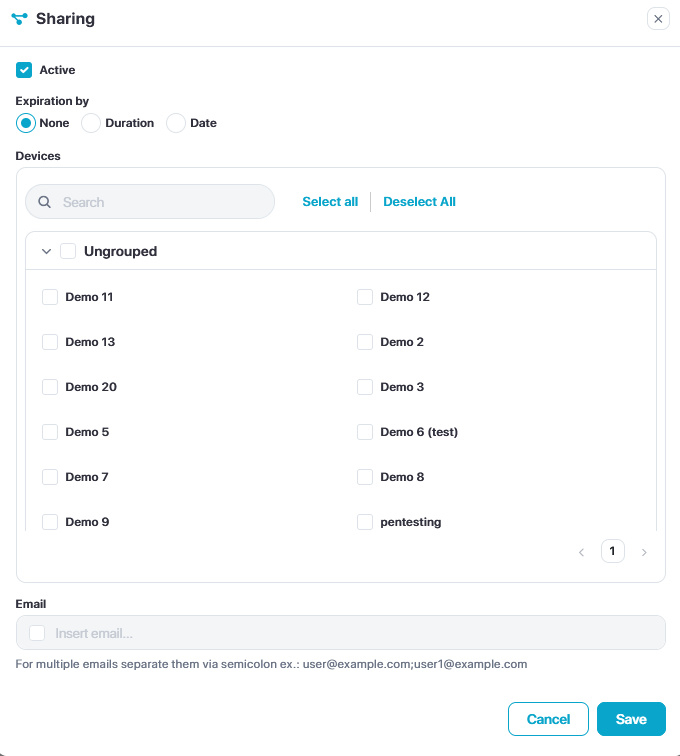Choose None for expiration
Image resolution: width=680 pixels, height=756 pixels.
point(26,123)
